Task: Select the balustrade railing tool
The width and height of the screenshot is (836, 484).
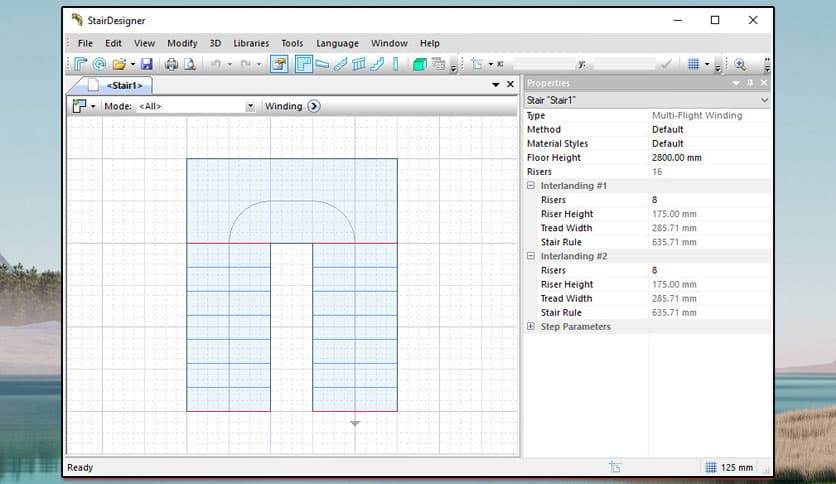Action: pos(359,64)
